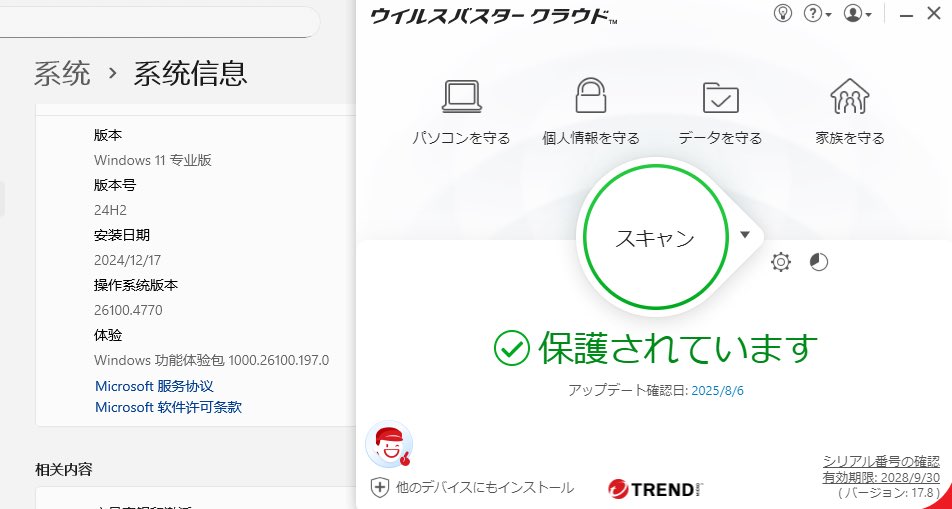Click the red-capped mascot avatar icon
The height and width of the screenshot is (509, 952).
coord(389,445)
